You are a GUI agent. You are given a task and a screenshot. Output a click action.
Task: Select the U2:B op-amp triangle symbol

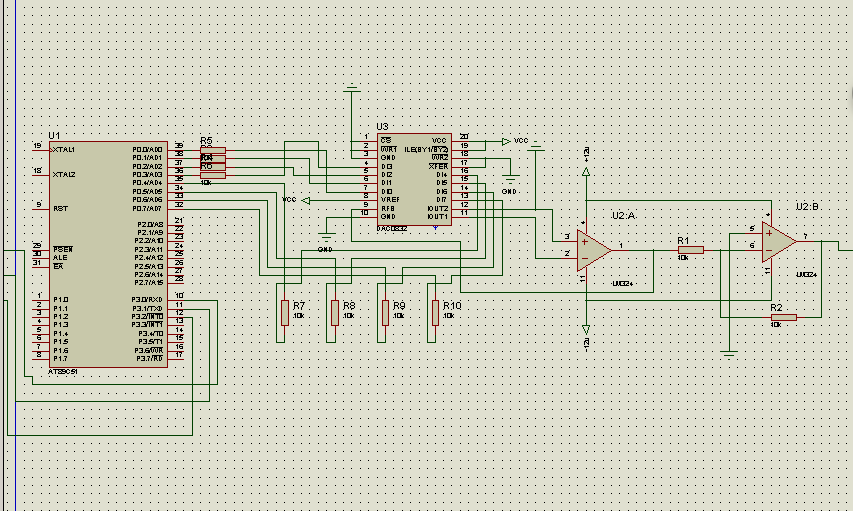(x=779, y=241)
